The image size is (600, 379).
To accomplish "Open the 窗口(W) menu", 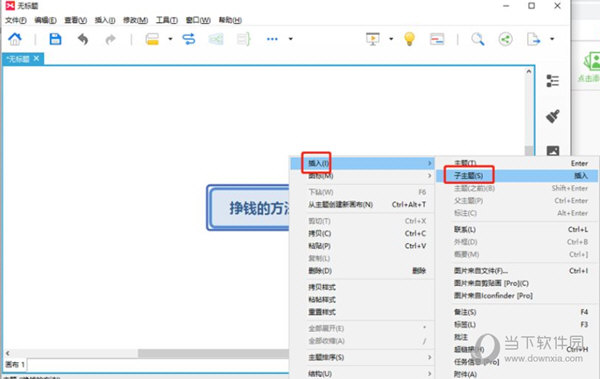I will tap(198, 20).
